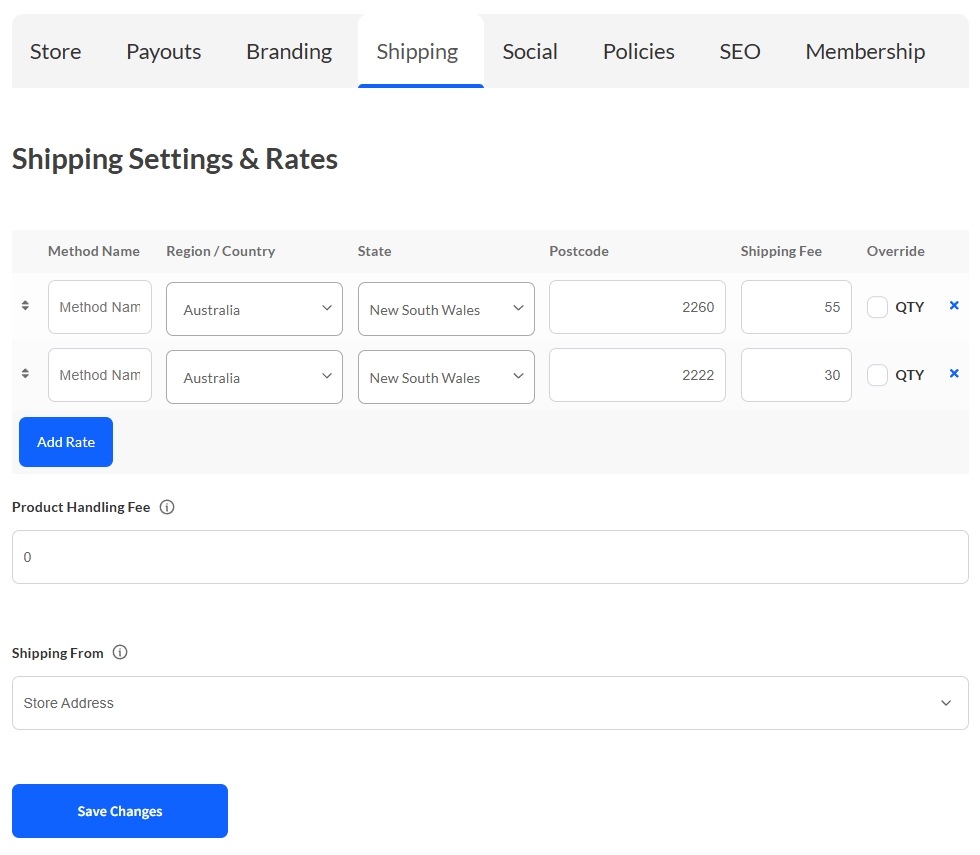
Task: Enable QTY override for the 55 fee row
Action: click(x=877, y=307)
